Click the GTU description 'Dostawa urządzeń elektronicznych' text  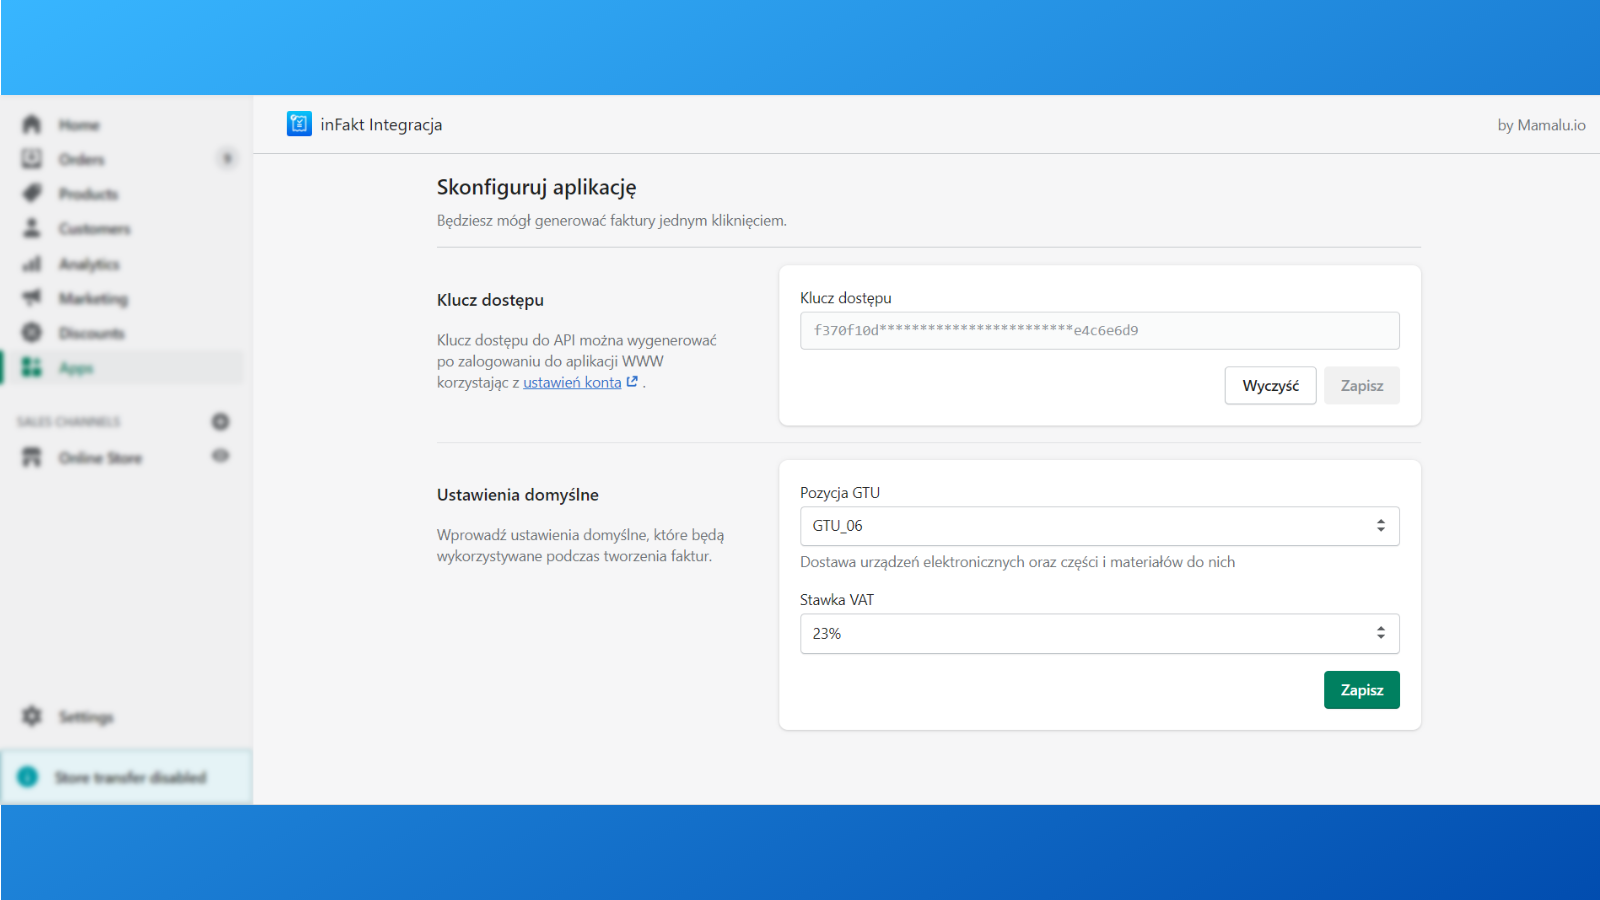[x=1017, y=562]
